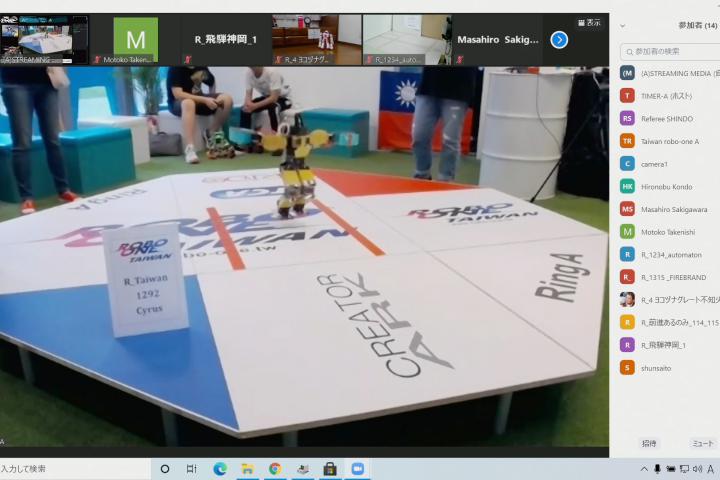Click microphone icon in system tray
720x480 pixels.
point(658,469)
